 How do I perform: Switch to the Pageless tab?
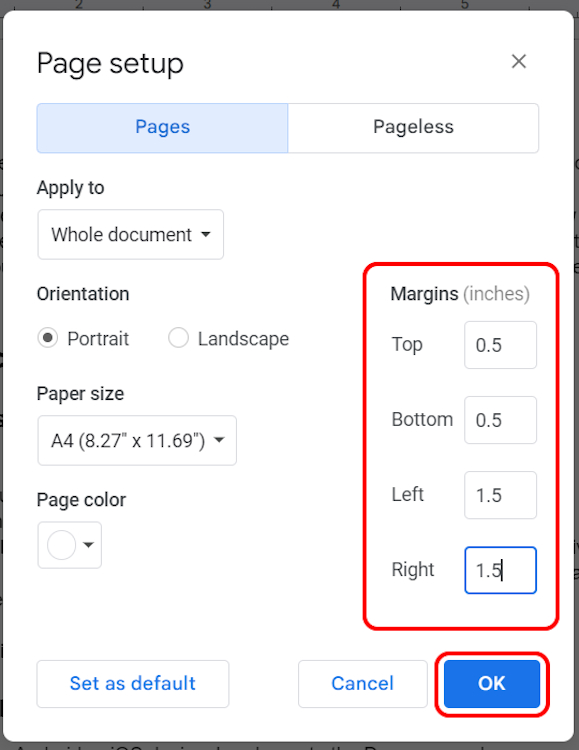[413, 128]
